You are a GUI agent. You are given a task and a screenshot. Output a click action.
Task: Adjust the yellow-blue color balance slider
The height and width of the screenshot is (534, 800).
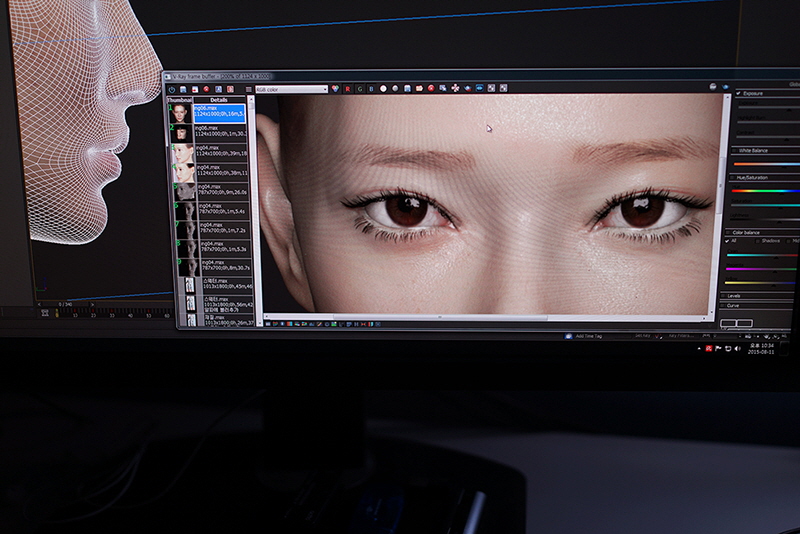point(760,283)
